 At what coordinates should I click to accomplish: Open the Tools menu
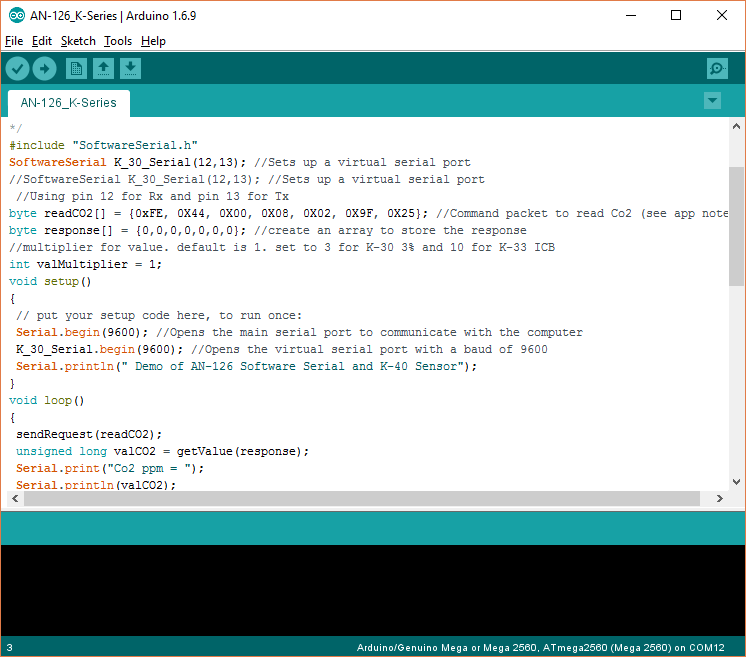click(118, 41)
